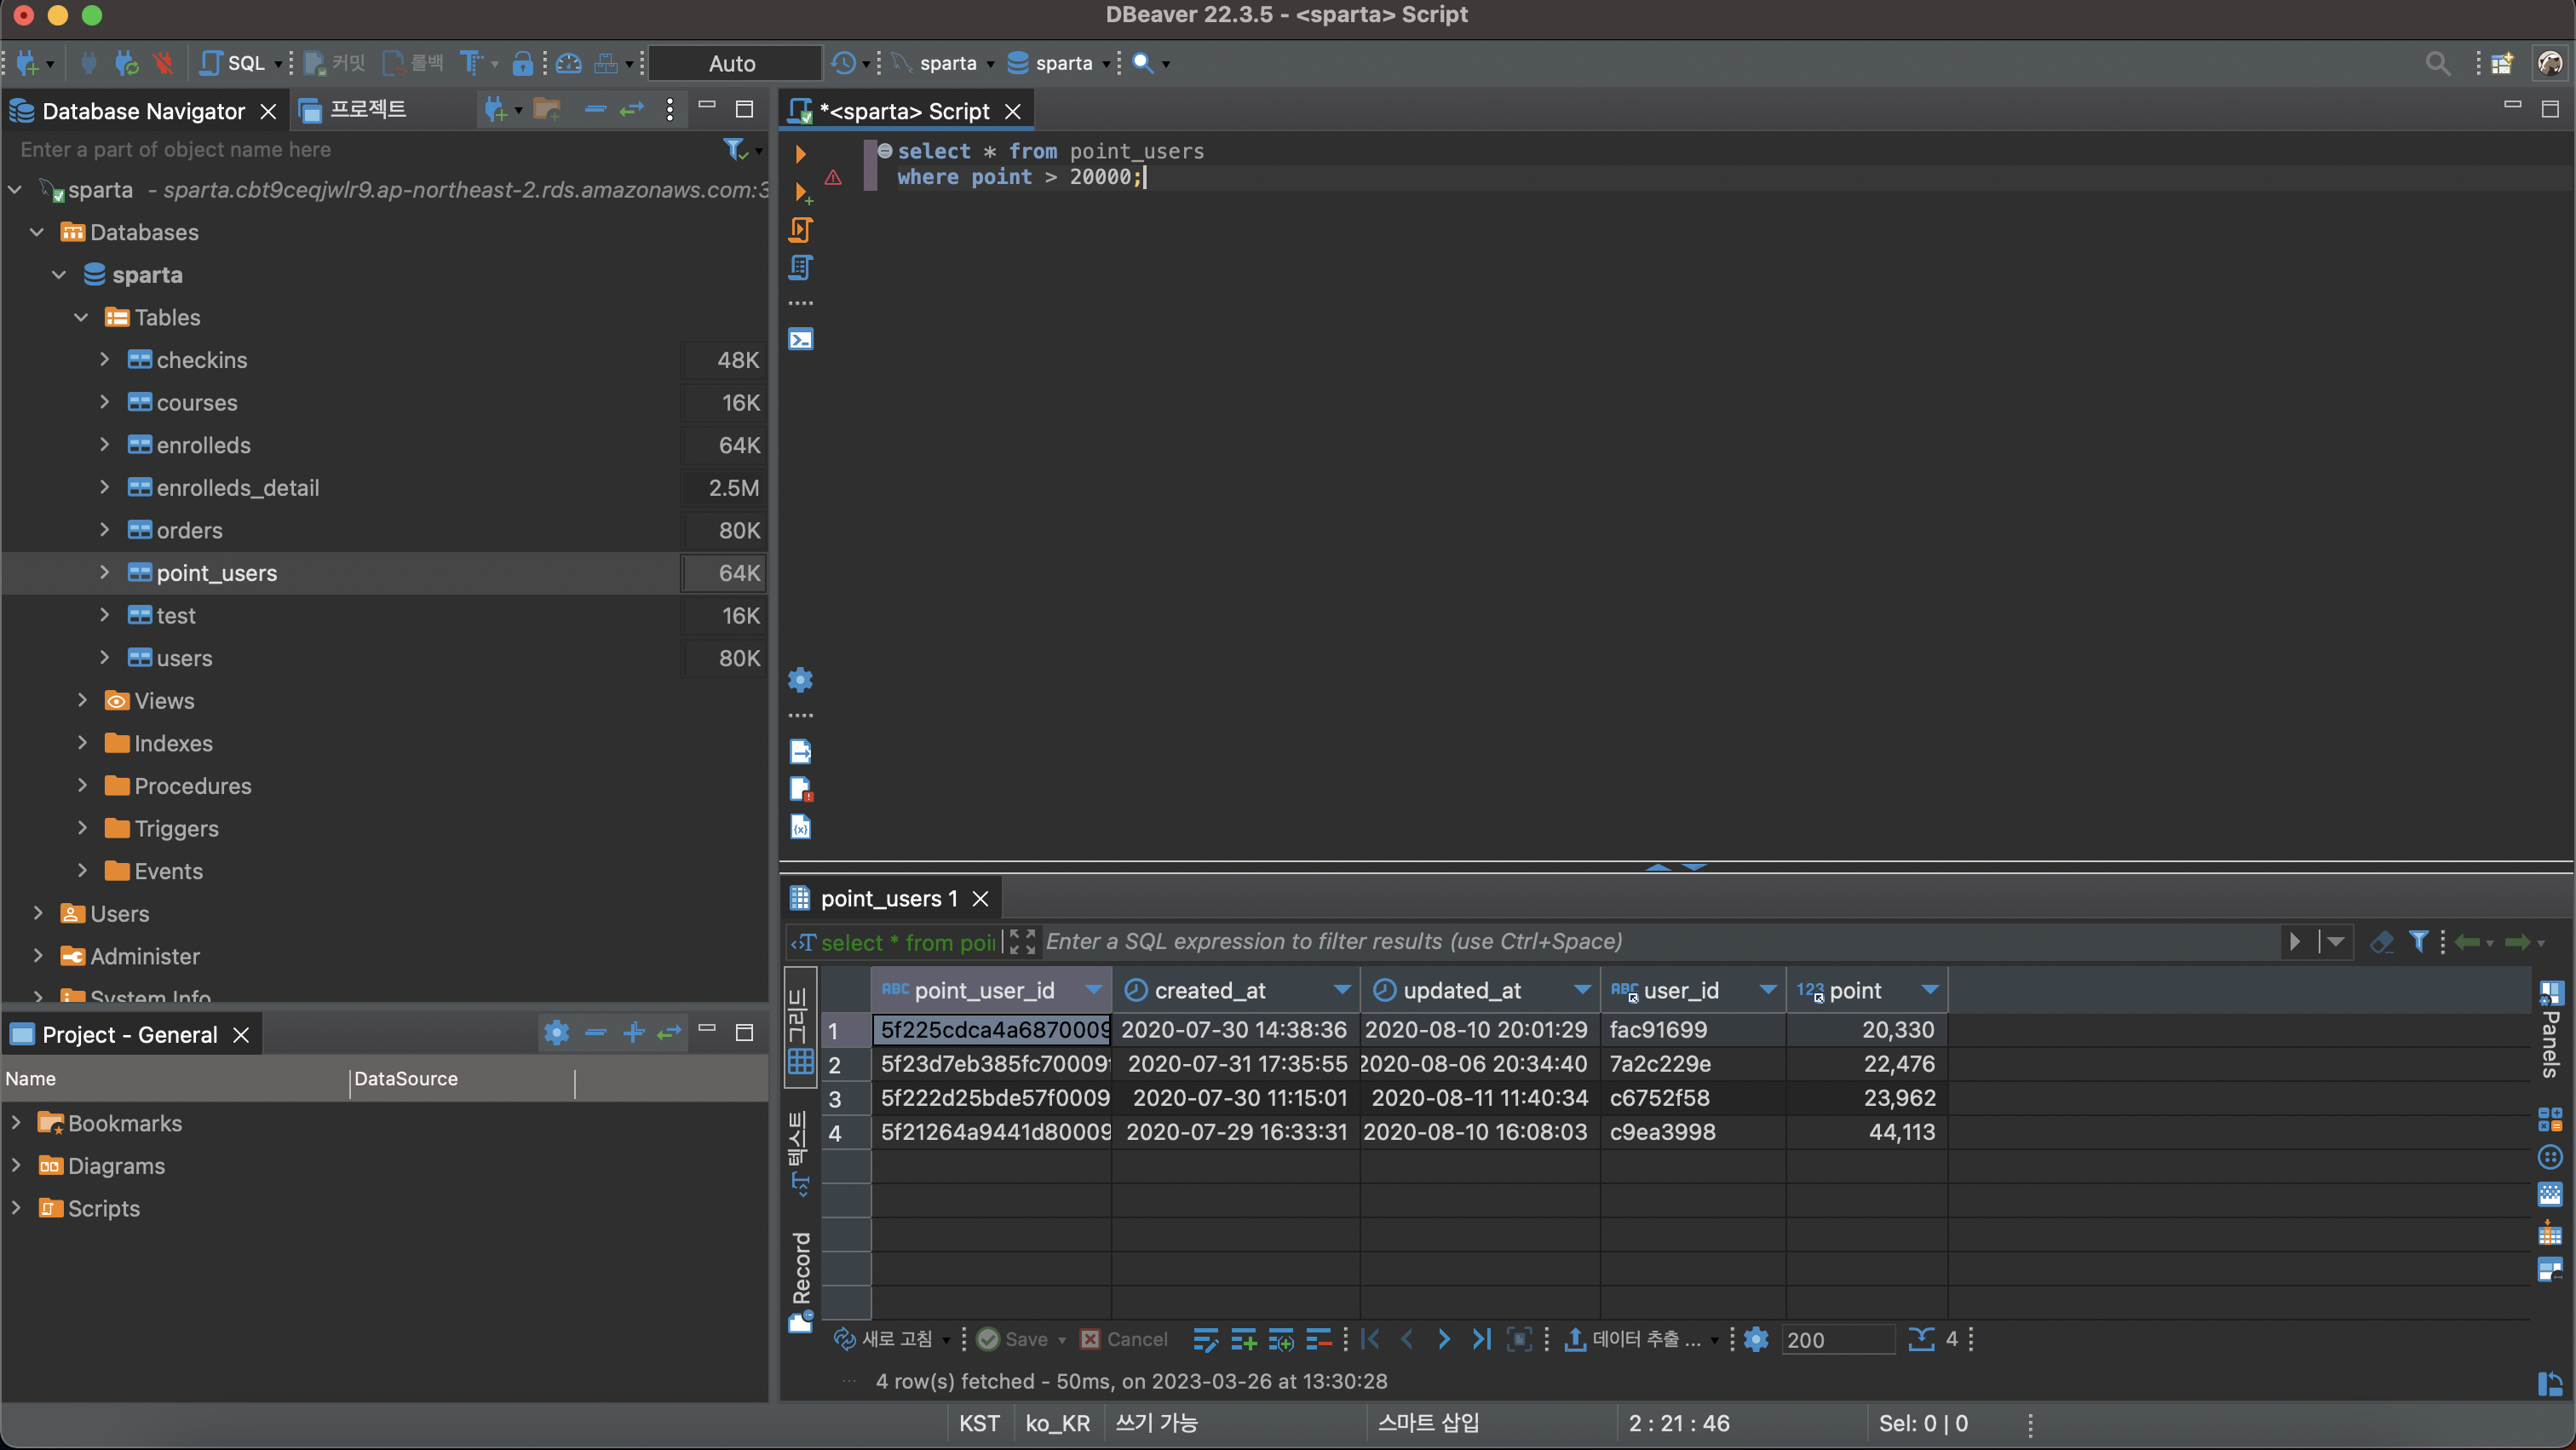The width and height of the screenshot is (2576, 1450).
Task: Collapse the Tables folder
Action: 81,317
